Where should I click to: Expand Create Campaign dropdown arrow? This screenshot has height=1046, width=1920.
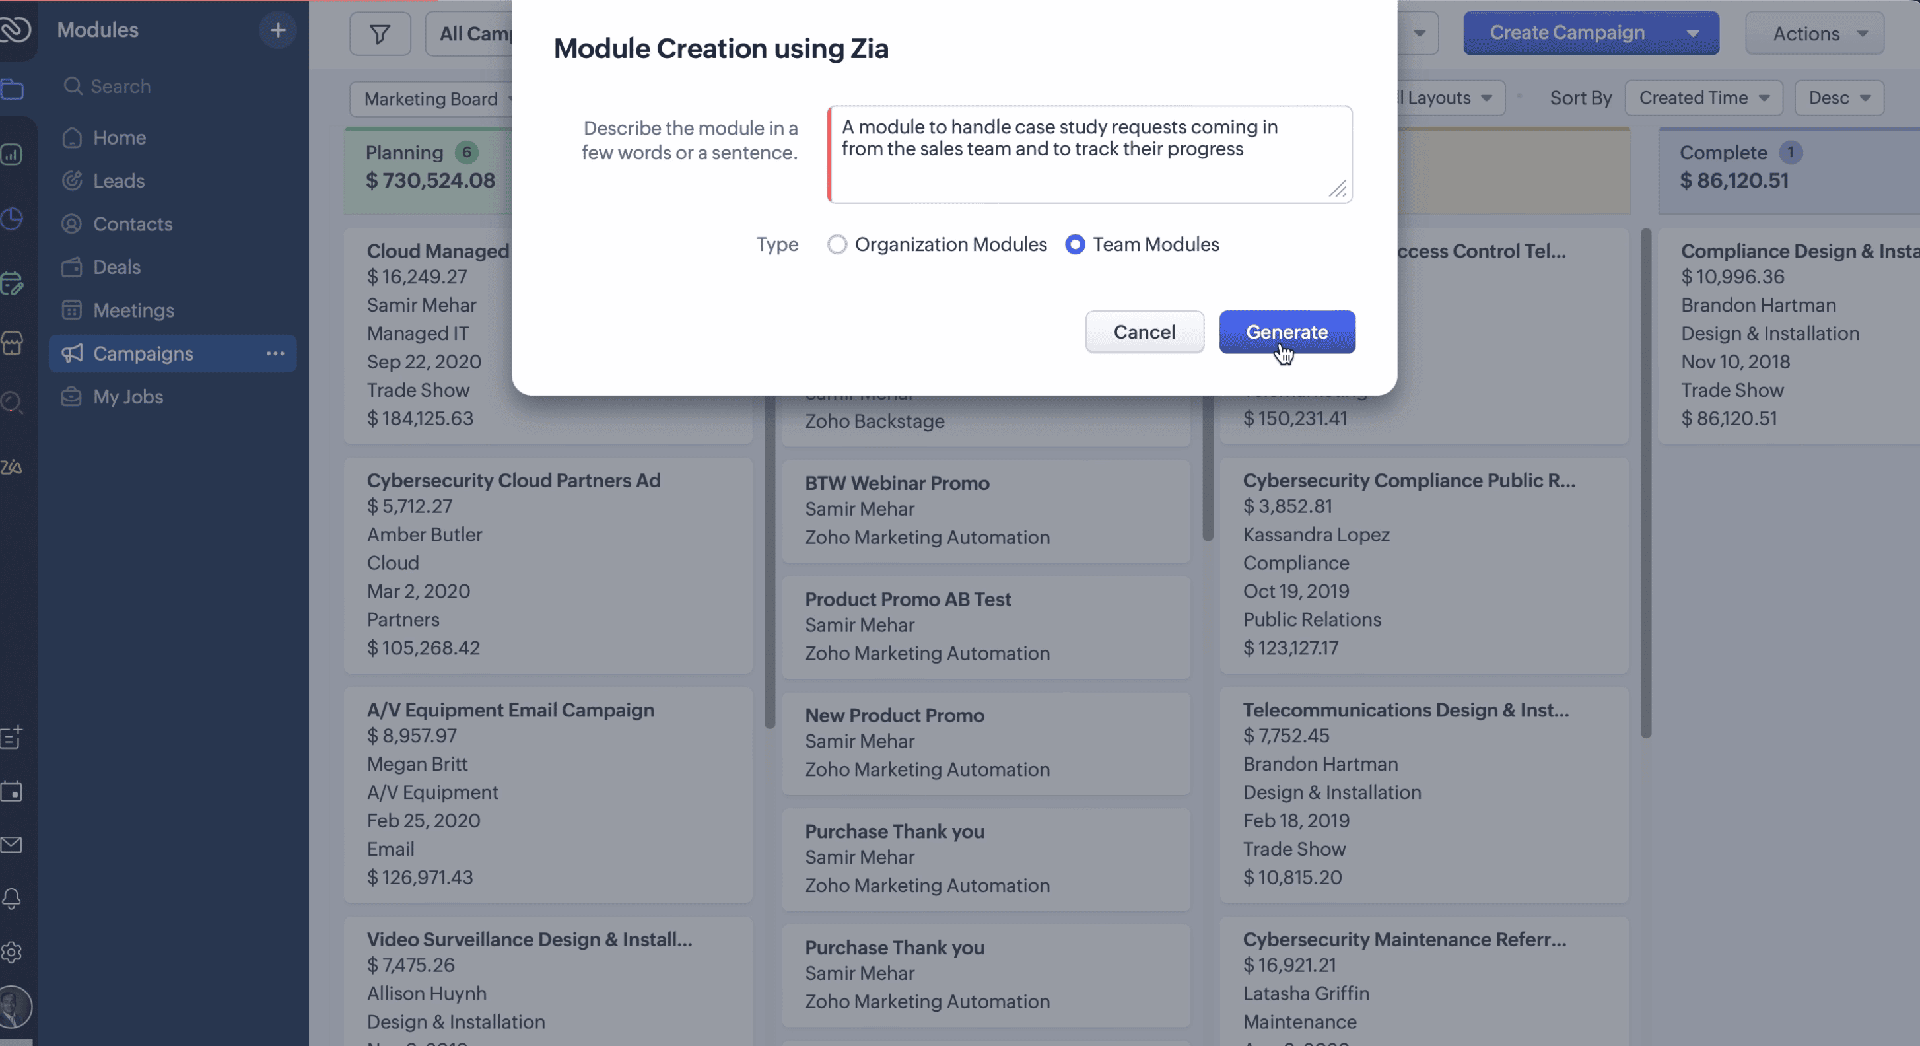(1692, 33)
